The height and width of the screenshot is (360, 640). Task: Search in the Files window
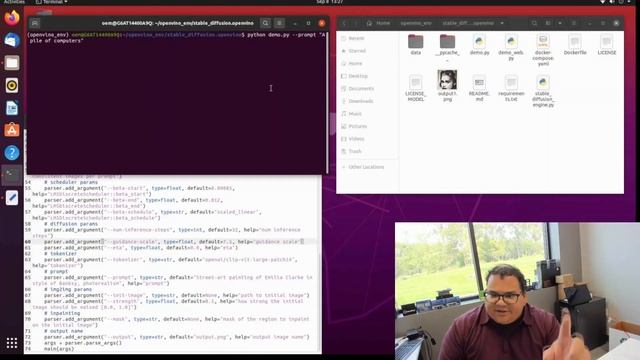tap(534, 23)
